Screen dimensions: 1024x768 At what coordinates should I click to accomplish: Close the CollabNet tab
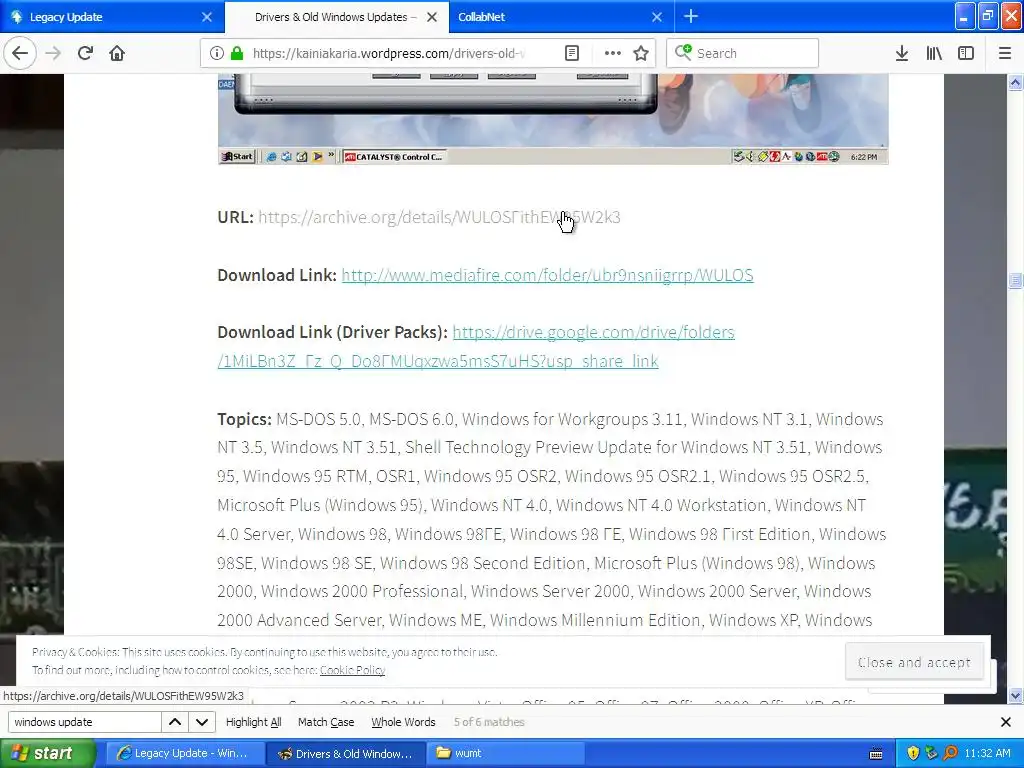[657, 17]
